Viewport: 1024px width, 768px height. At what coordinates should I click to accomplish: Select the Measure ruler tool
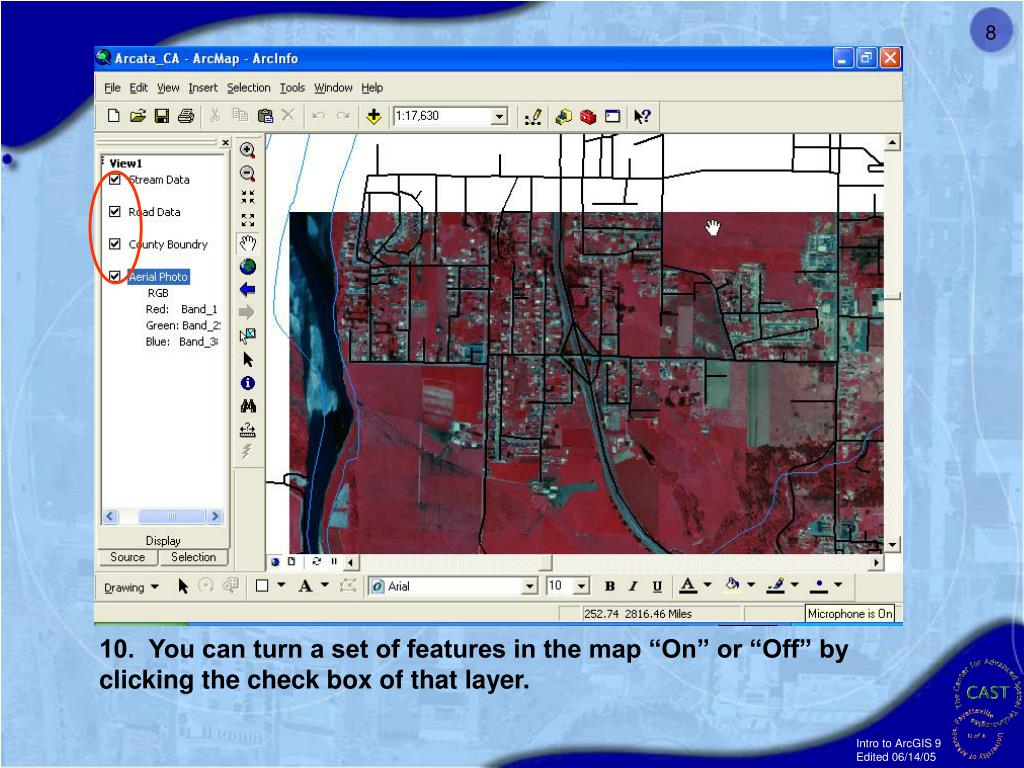248,430
